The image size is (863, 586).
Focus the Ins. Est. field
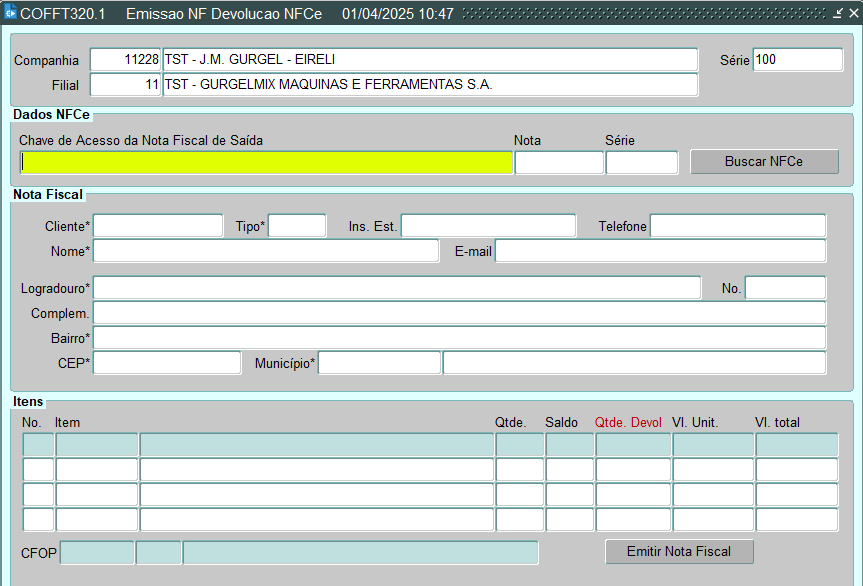(488, 226)
